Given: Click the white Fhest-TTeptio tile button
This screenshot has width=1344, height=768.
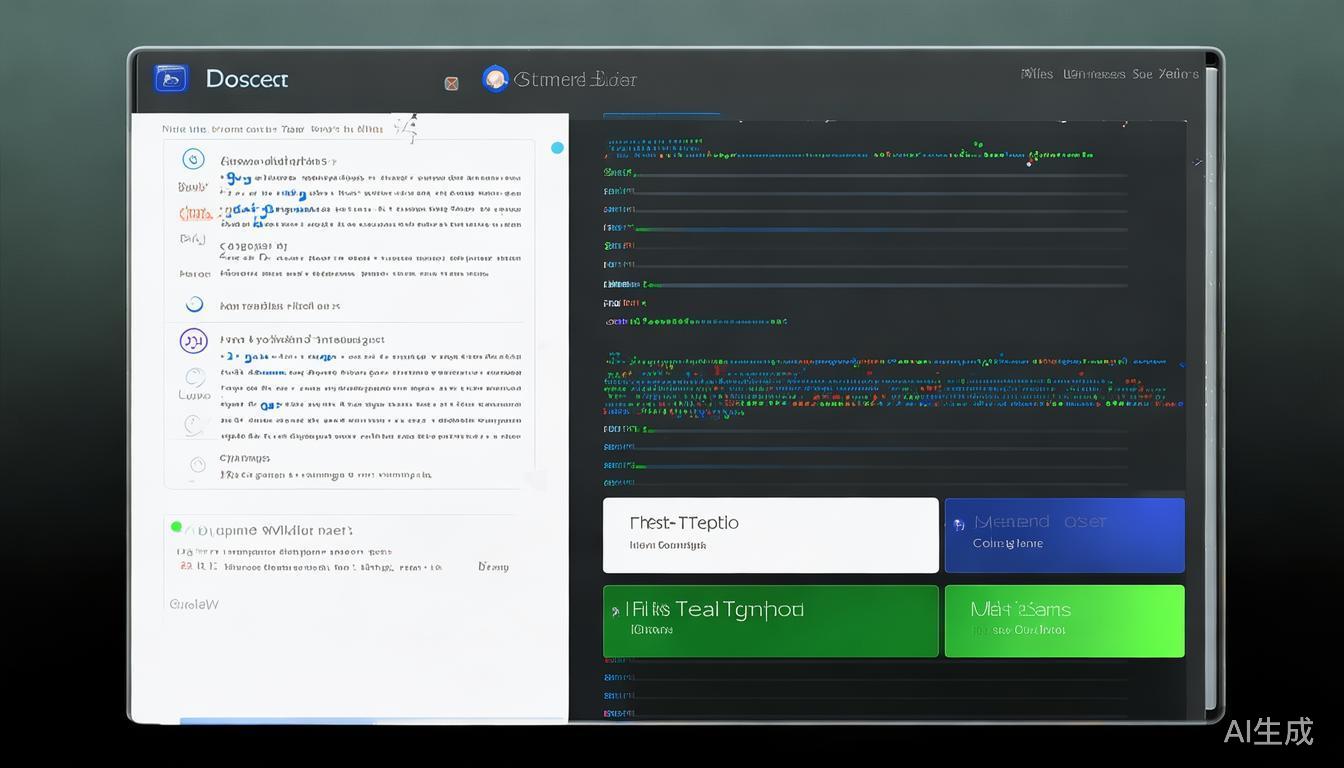Looking at the screenshot, I should [x=770, y=535].
